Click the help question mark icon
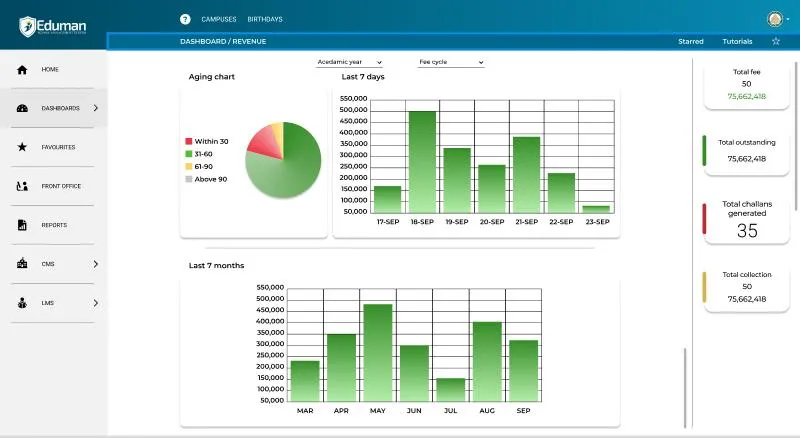The image size is (800, 438). pos(185,19)
